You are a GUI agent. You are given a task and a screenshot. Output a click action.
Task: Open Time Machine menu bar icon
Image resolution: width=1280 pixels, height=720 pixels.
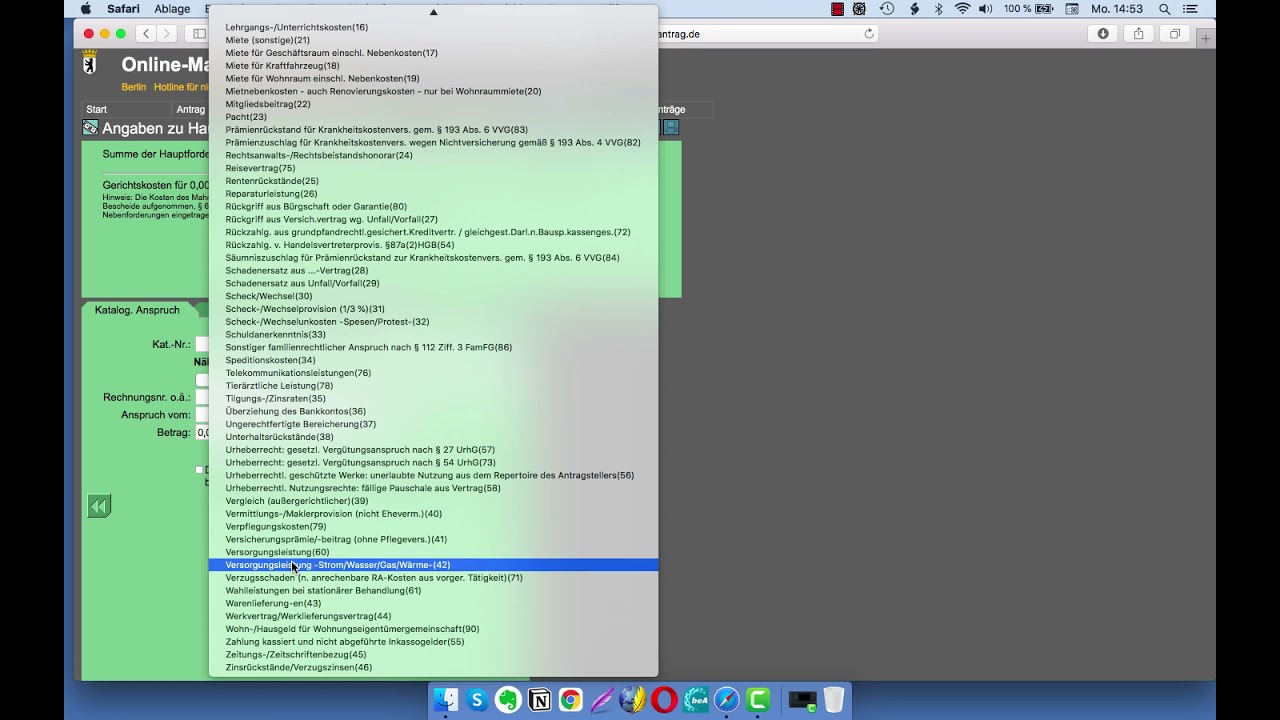pyautogui.click(x=887, y=9)
